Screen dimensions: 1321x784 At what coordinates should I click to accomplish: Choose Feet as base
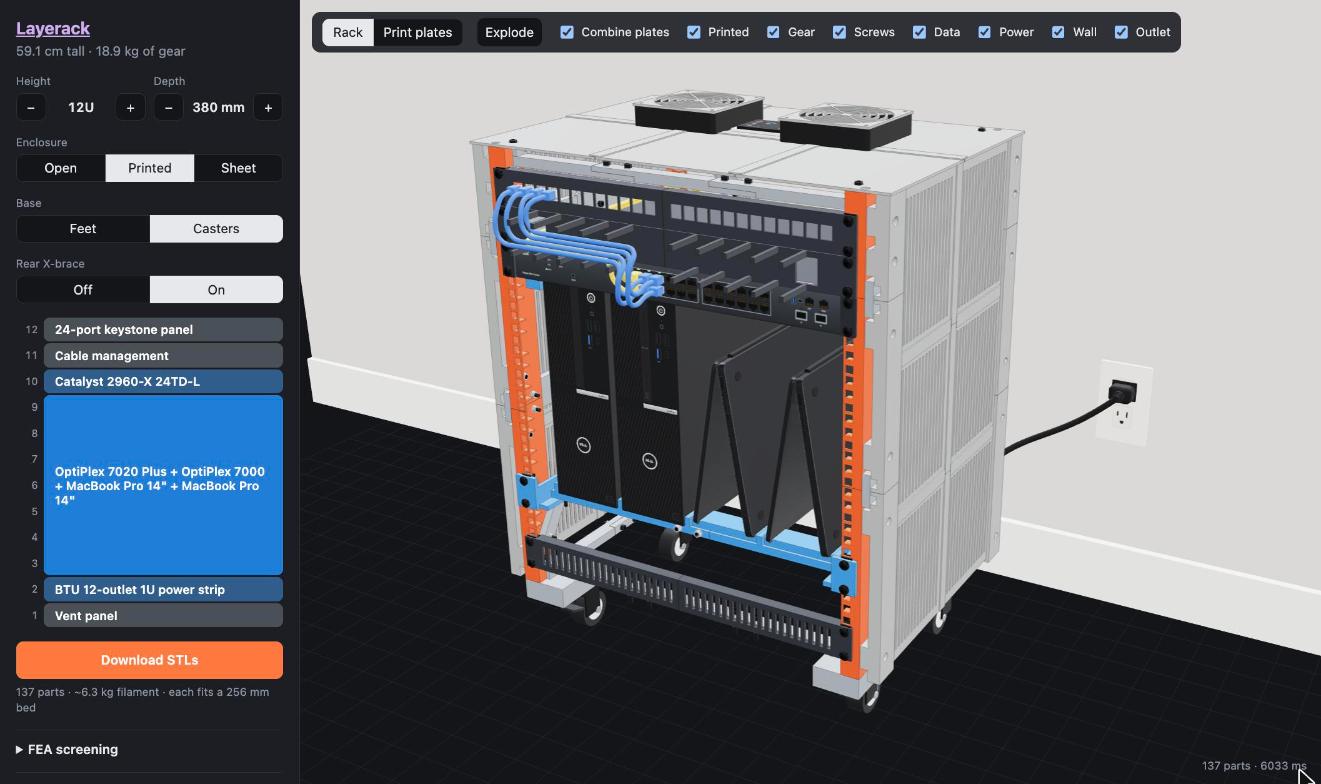coord(83,229)
